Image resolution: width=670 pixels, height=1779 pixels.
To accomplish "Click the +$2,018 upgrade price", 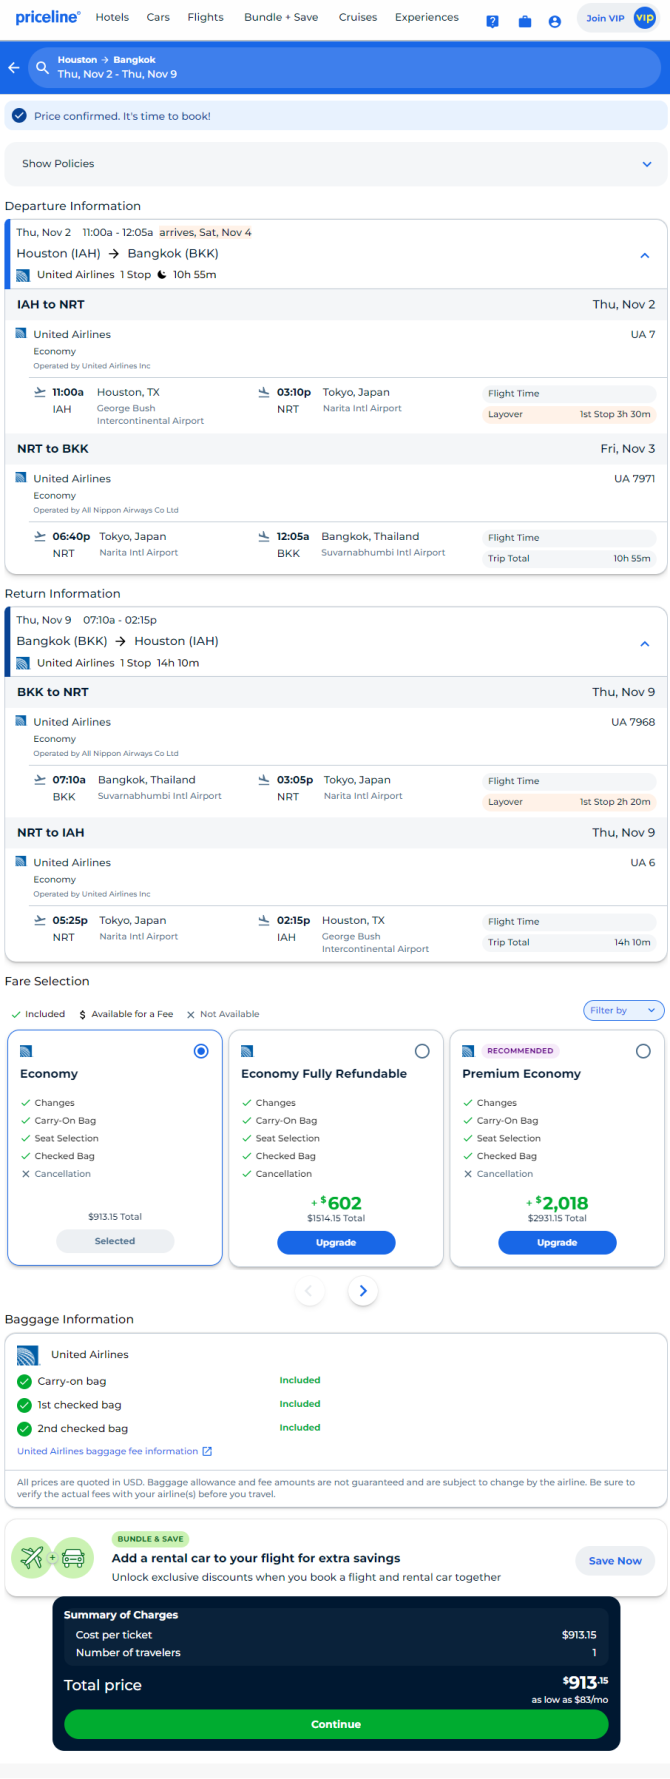I will (557, 1203).
